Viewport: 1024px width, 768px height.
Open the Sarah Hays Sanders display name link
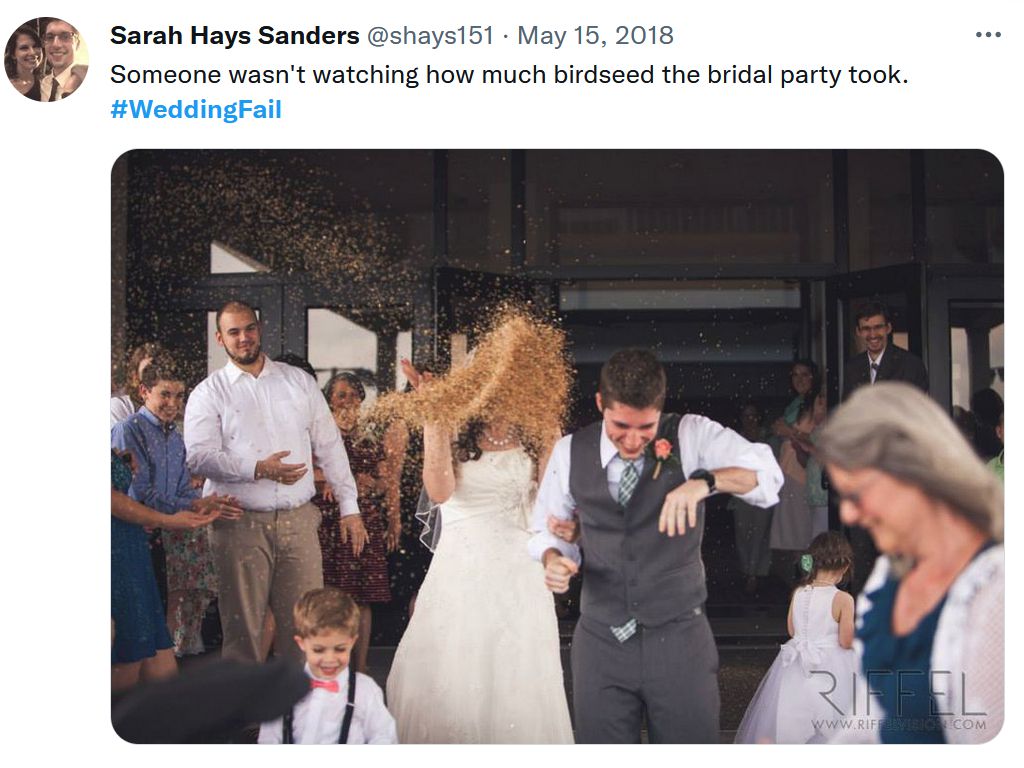click(234, 36)
